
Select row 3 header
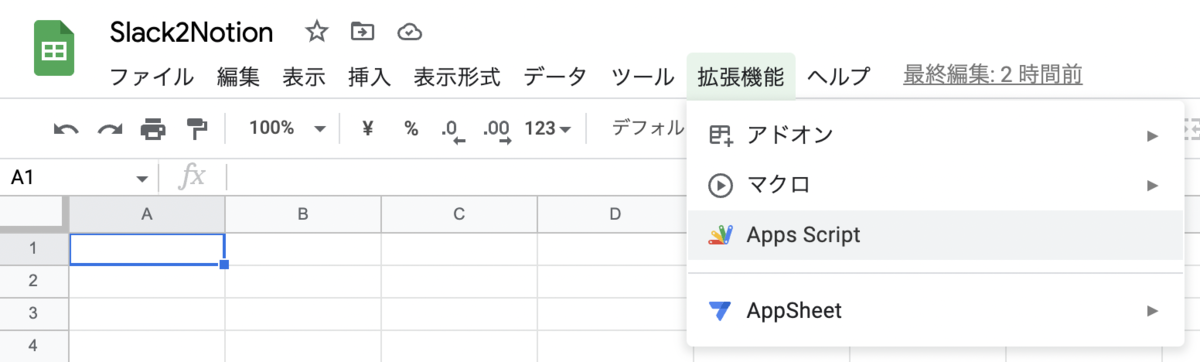[x=33, y=314]
